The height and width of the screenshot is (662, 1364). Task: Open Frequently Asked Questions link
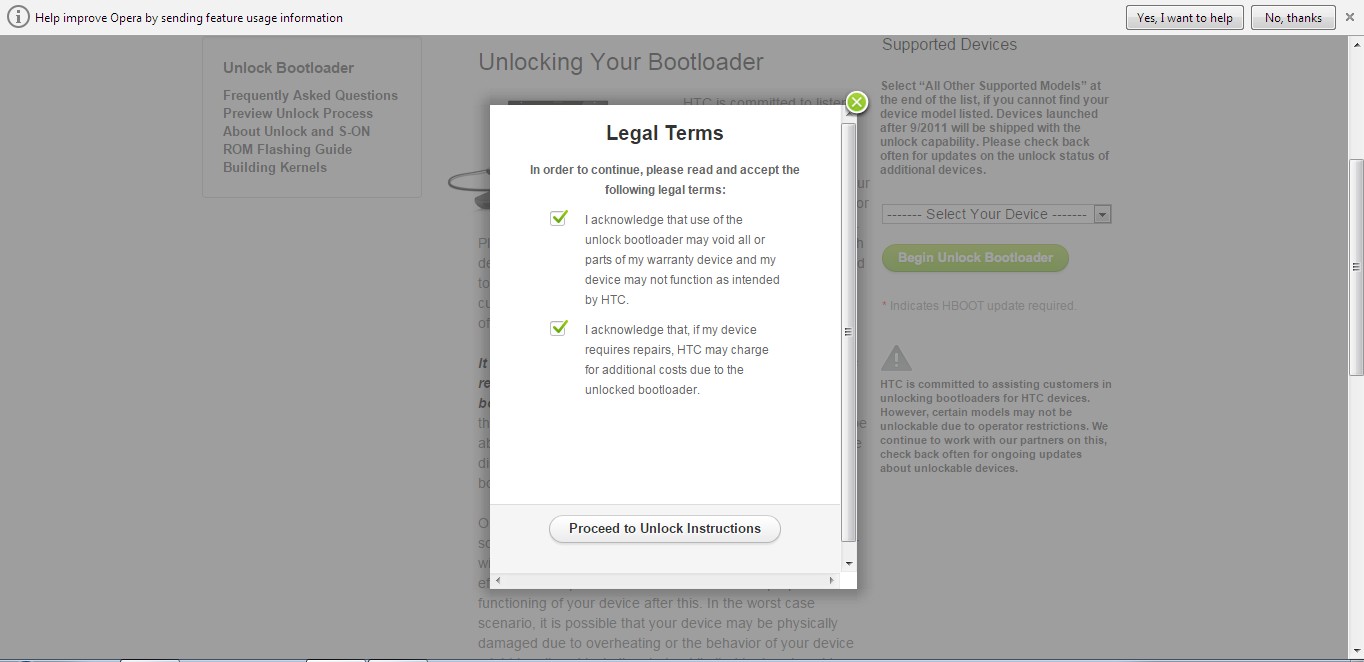click(x=310, y=96)
